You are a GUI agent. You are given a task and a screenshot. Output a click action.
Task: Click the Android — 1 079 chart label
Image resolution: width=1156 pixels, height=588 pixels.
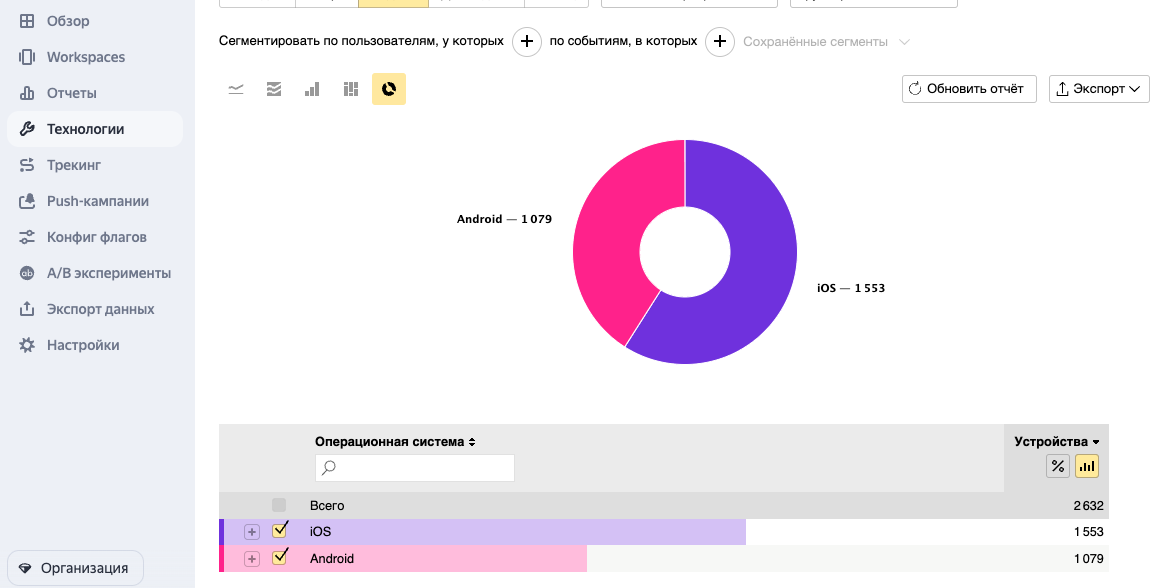(x=504, y=219)
